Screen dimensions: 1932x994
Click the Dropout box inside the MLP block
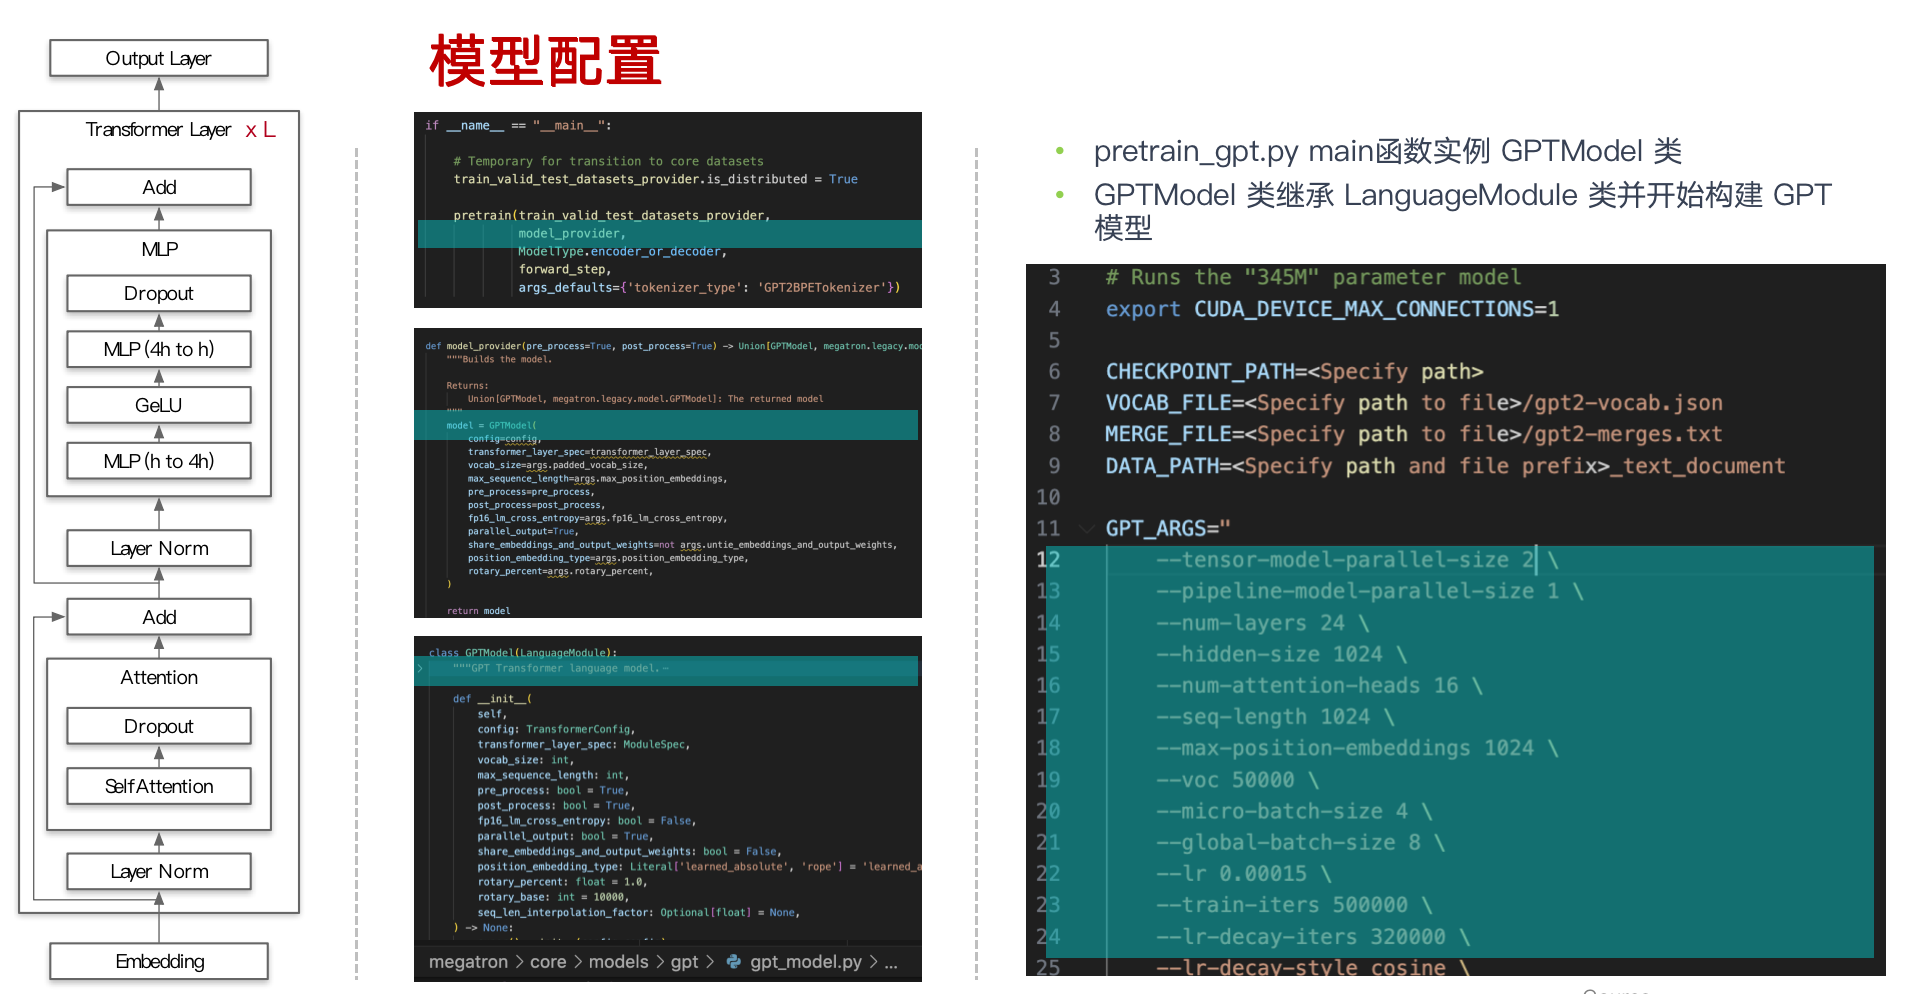coord(159,293)
